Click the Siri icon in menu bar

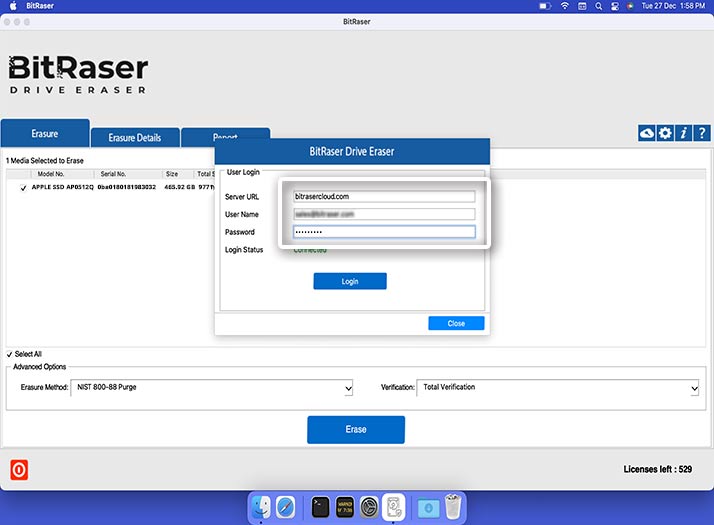coord(630,6)
